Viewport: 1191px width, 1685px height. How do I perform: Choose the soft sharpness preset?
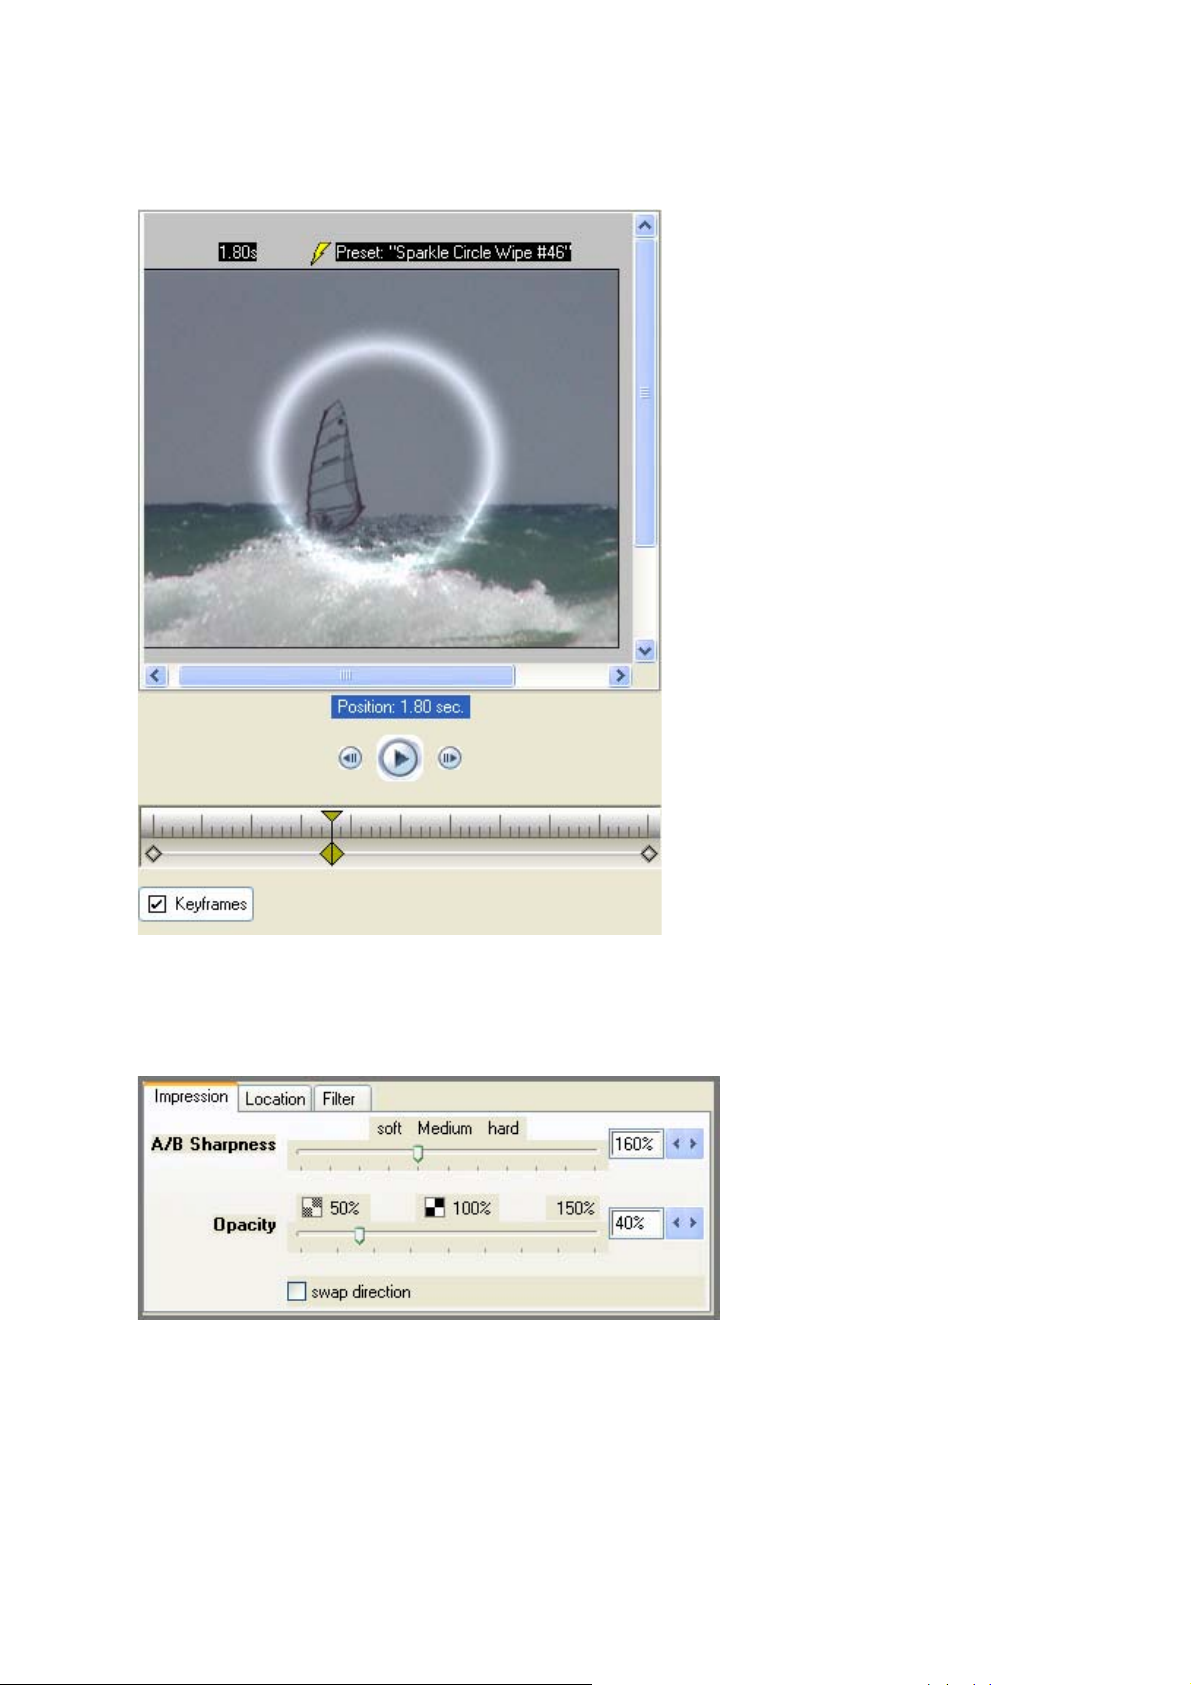pyautogui.click(x=389, y=1128)
